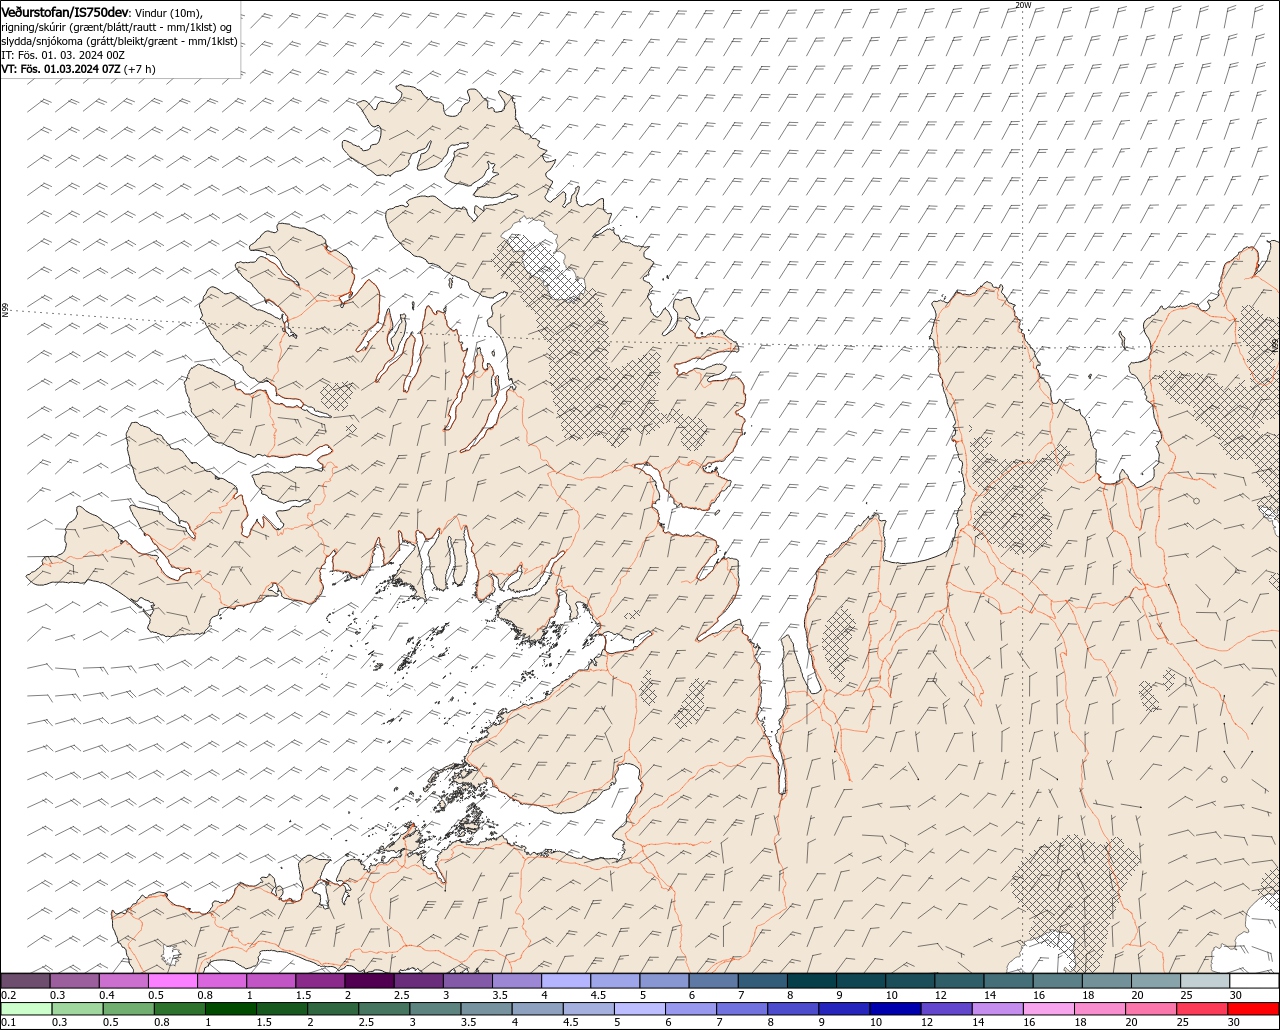Select the darkest green rain swatch between 1 and 1.5
This screenshot has height=1030, width=1280.
coord(230,1009)
